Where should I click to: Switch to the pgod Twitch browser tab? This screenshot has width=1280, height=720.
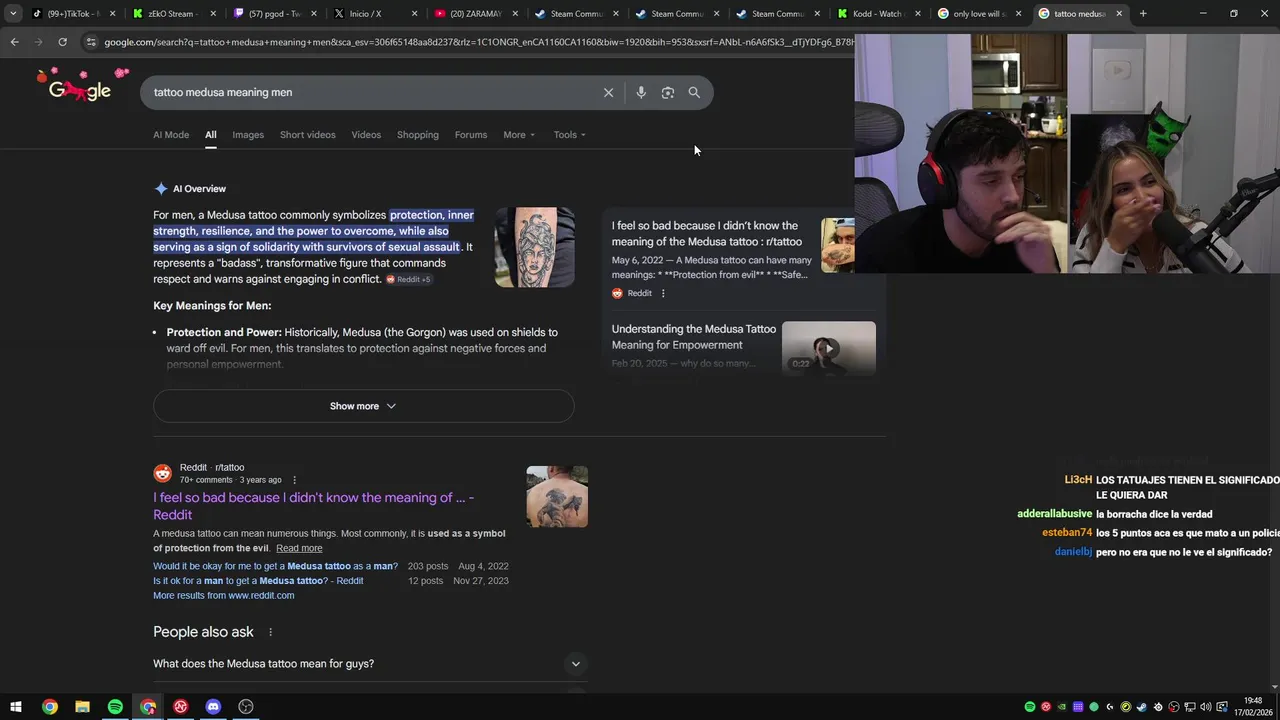pos(275,14)
